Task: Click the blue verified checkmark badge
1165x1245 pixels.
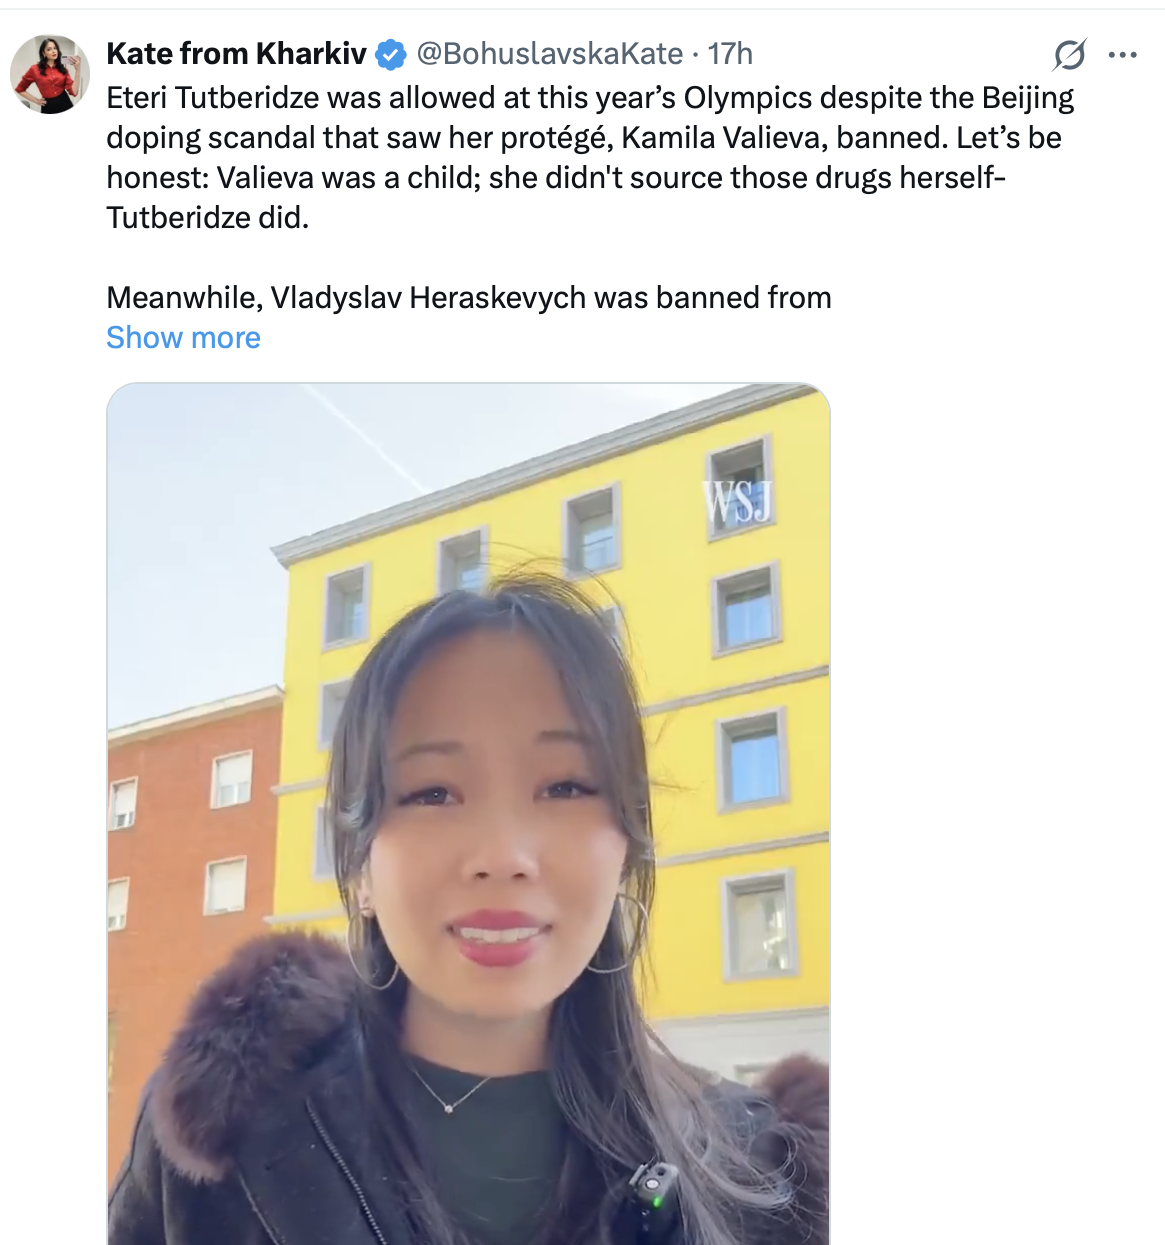Action: (x=390, y=54)
